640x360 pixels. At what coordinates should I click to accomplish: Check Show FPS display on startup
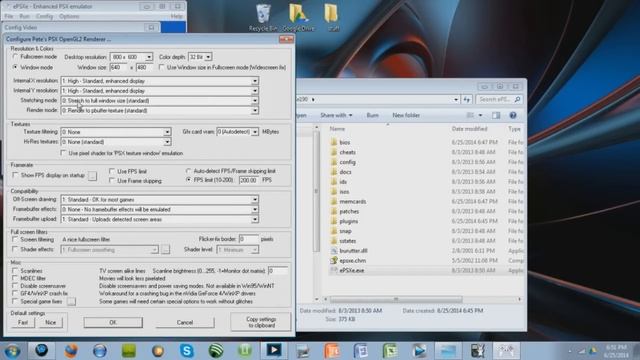click(x=16, y=175)
